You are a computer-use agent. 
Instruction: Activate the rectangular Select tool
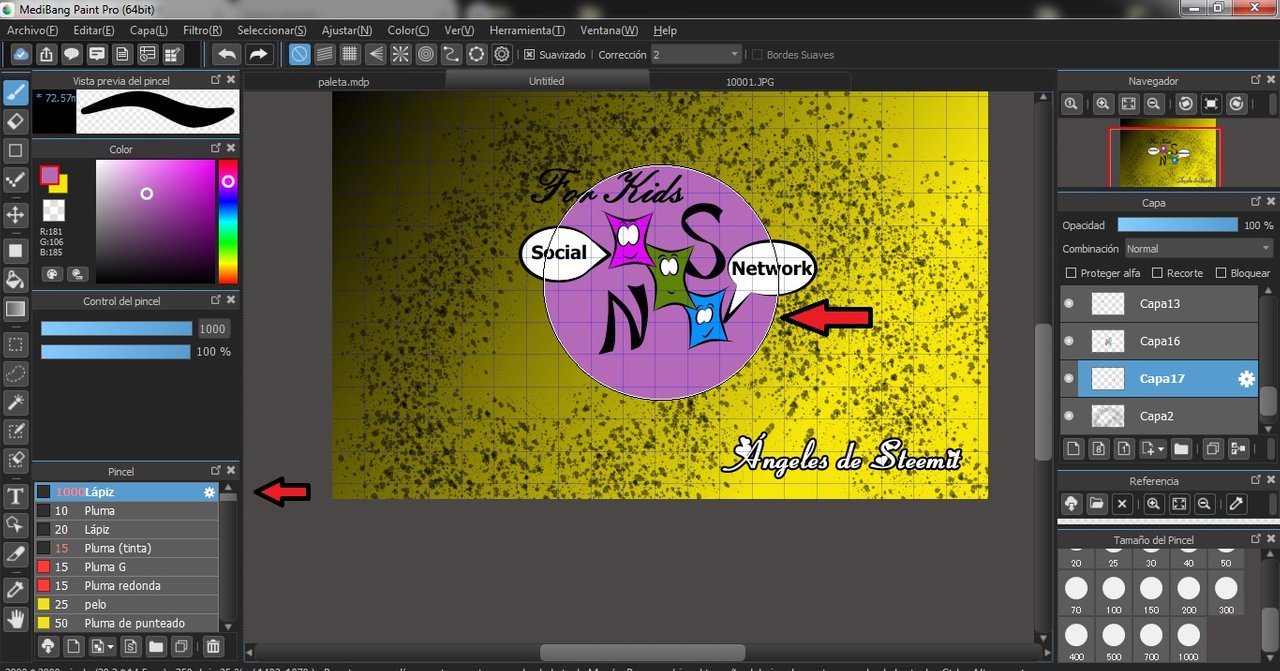[16, 345]
